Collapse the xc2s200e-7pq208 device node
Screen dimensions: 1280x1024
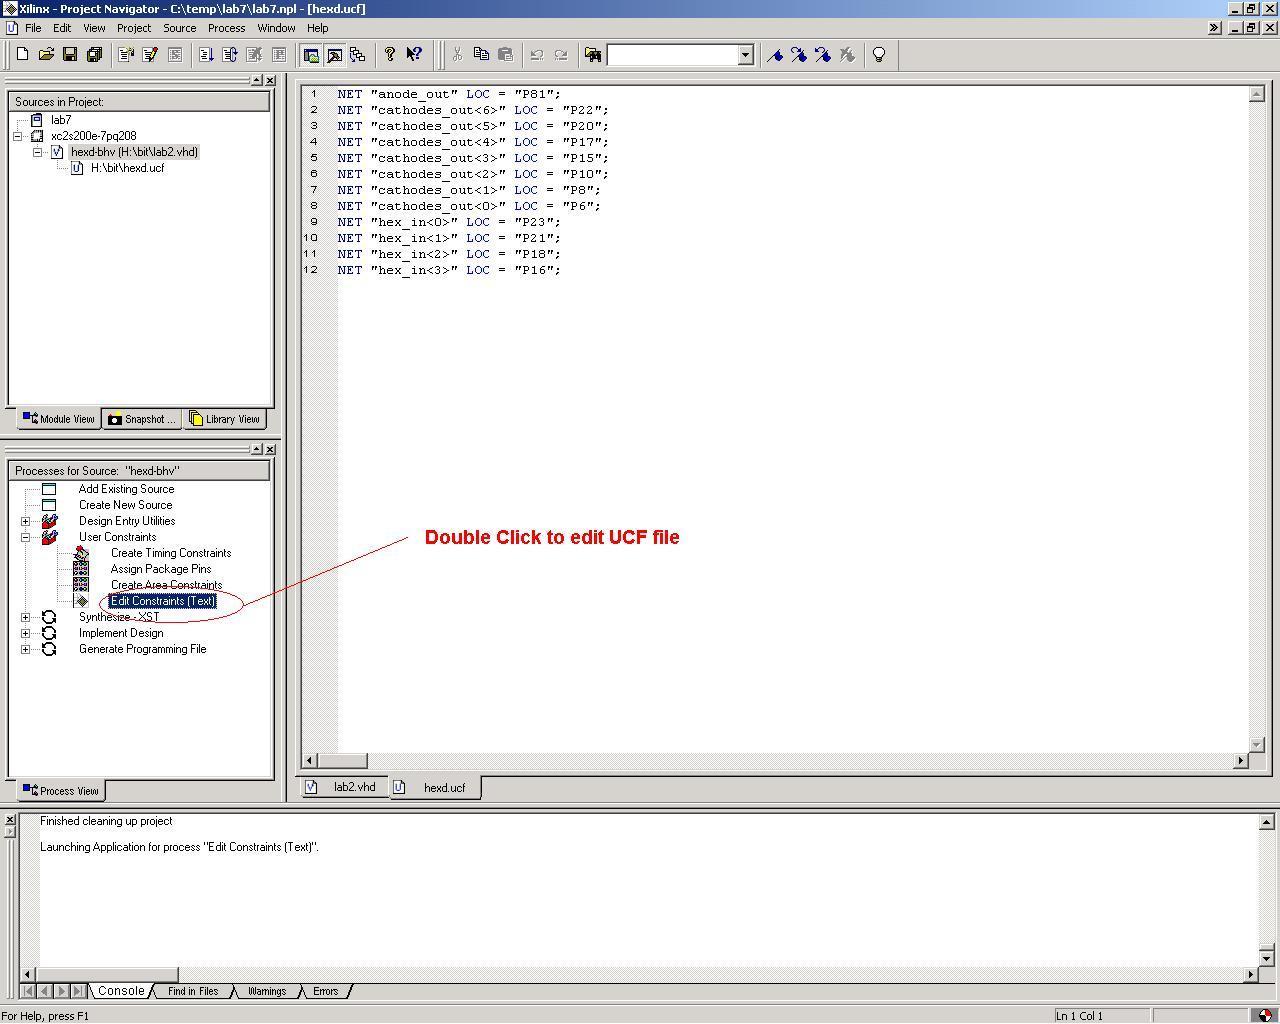(18, 136)
